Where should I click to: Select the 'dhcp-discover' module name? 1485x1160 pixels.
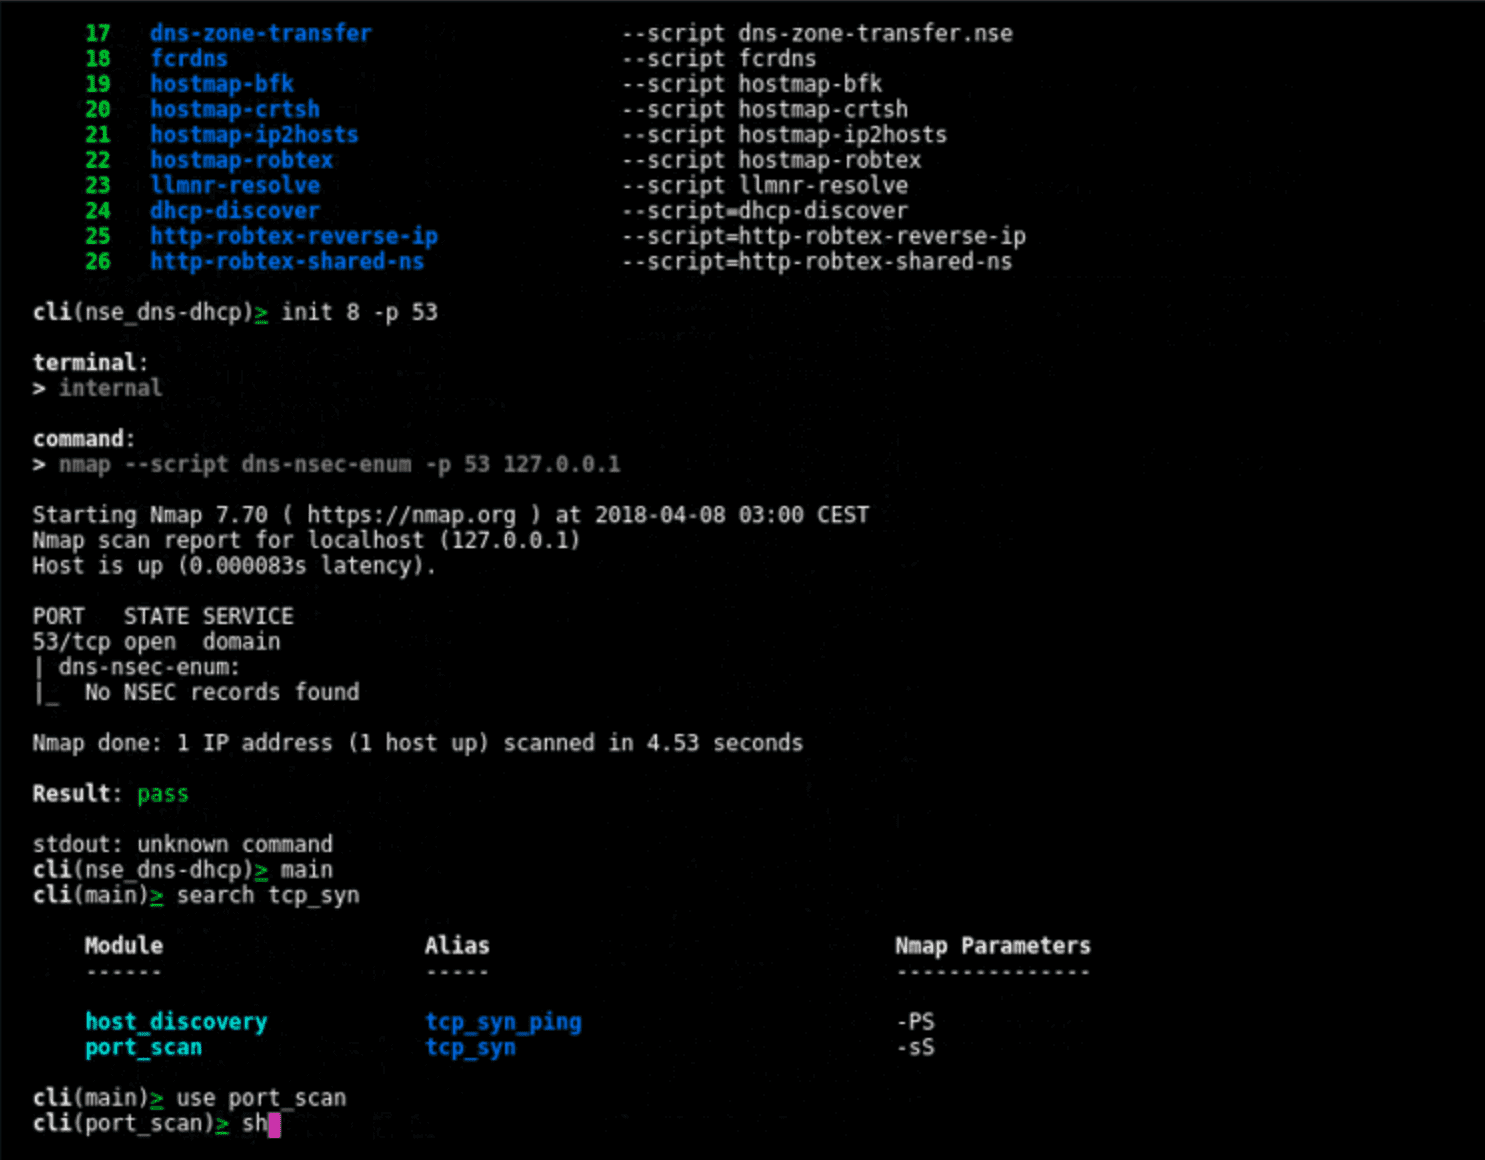(235, 211)
